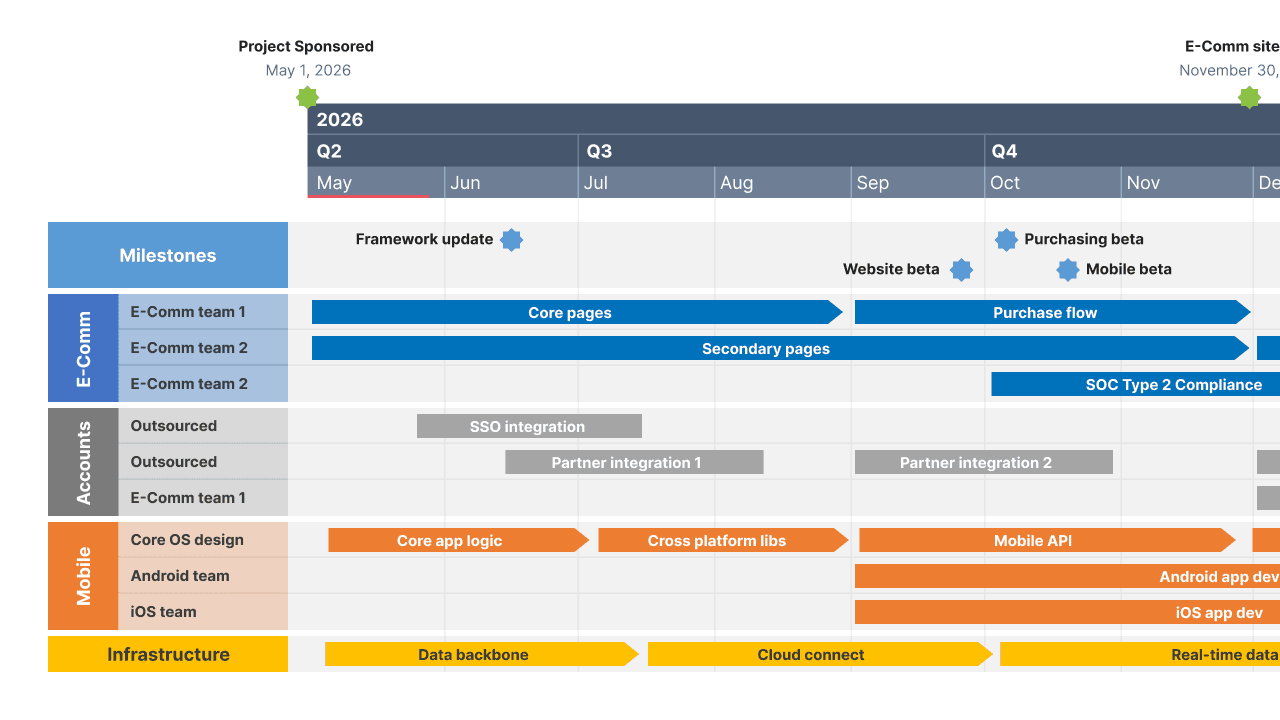1280x720 pixels.
Task: Select the Mobile swimlane header
Action: (83, 576)
